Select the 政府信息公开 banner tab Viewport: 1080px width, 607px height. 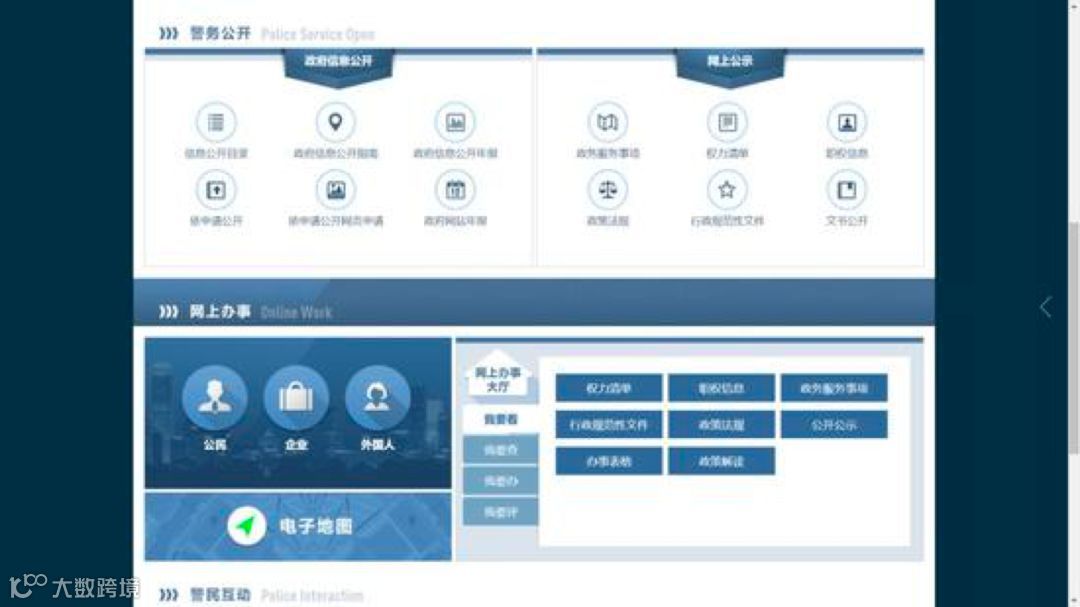coord(338,66)
